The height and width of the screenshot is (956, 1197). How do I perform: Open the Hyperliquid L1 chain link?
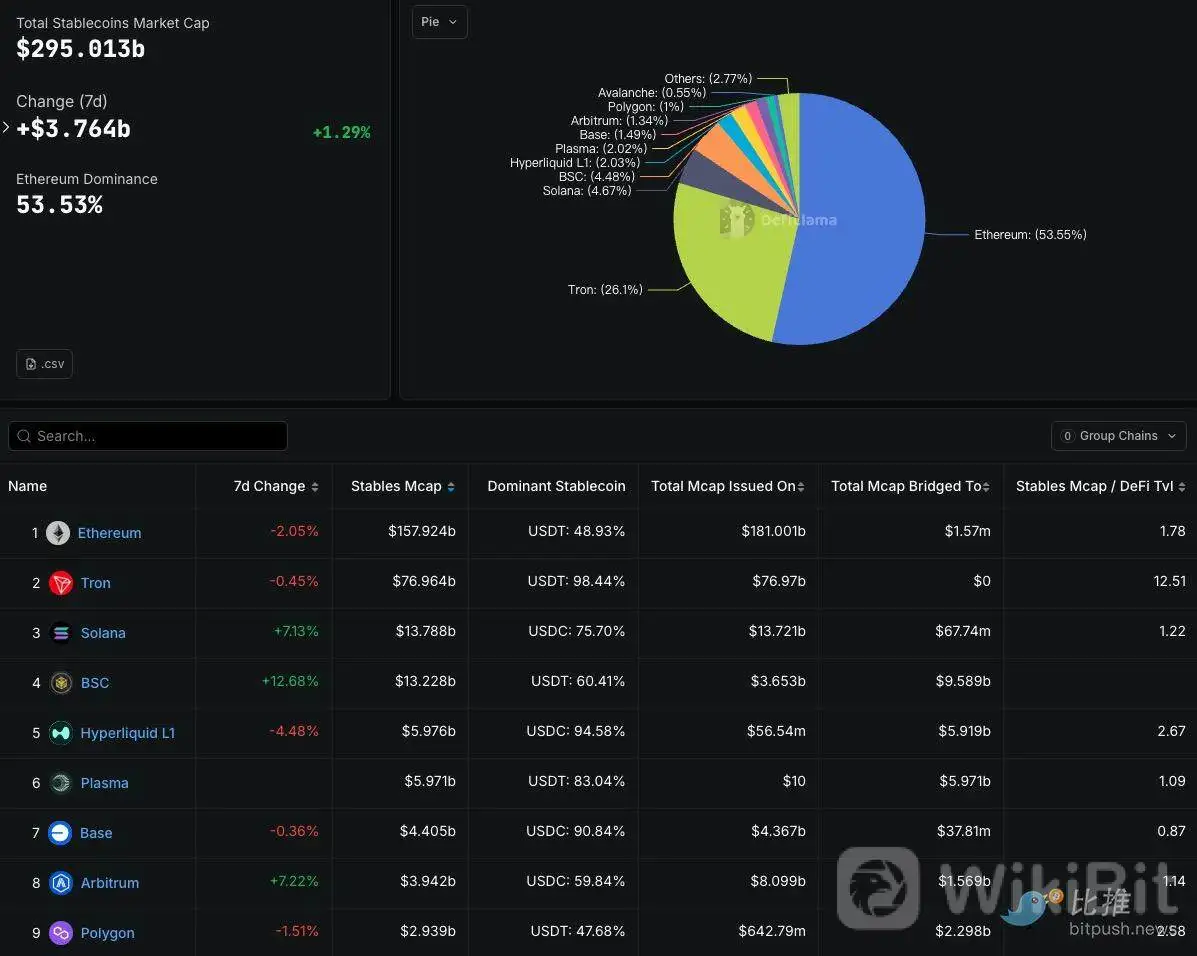(x=127, y=733)
